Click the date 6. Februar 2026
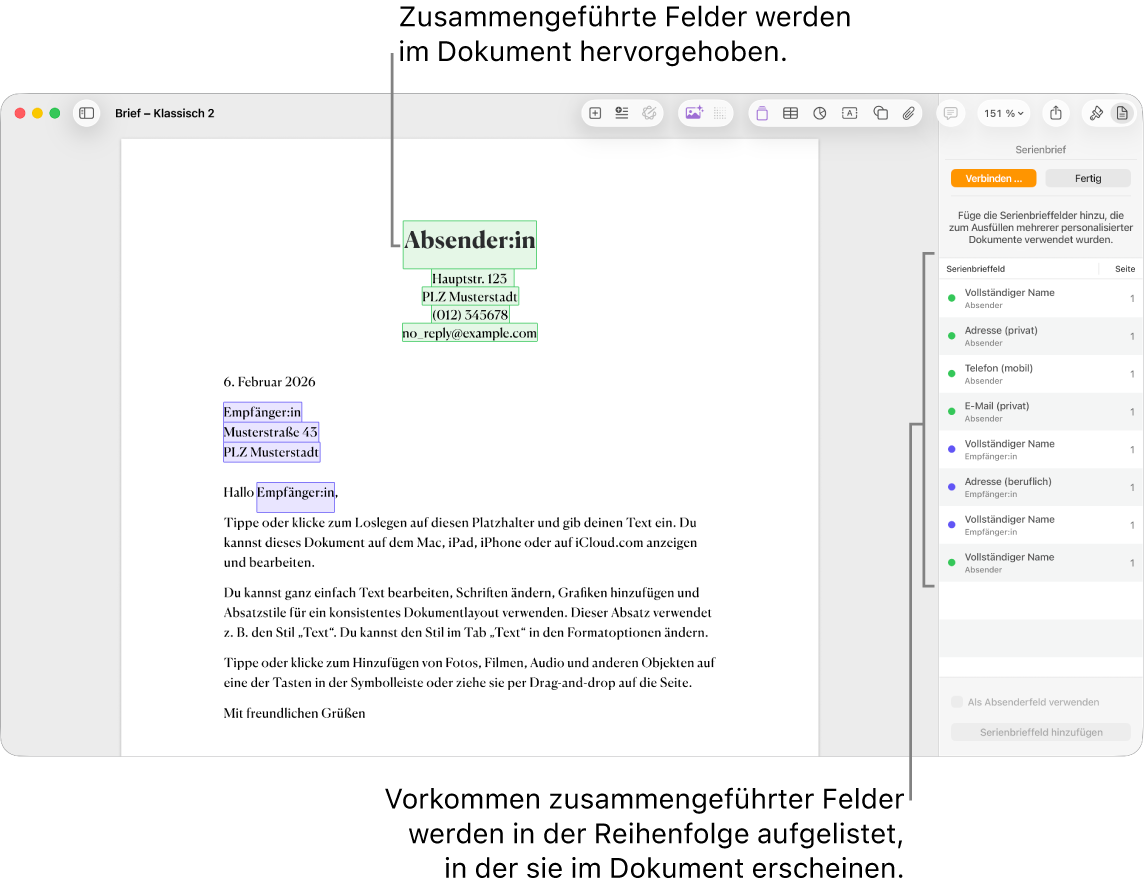Screen dimensions: 1144x891 point(269,382)
